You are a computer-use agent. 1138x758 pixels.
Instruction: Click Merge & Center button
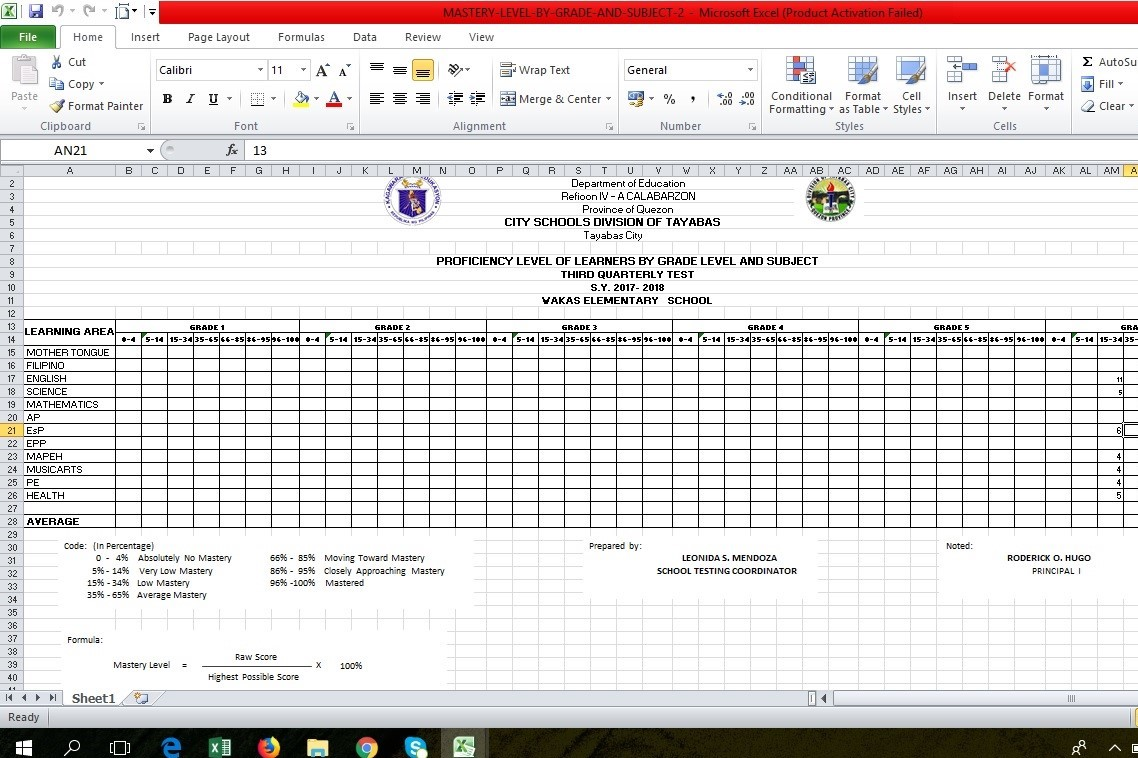click(x=551, y=99)
